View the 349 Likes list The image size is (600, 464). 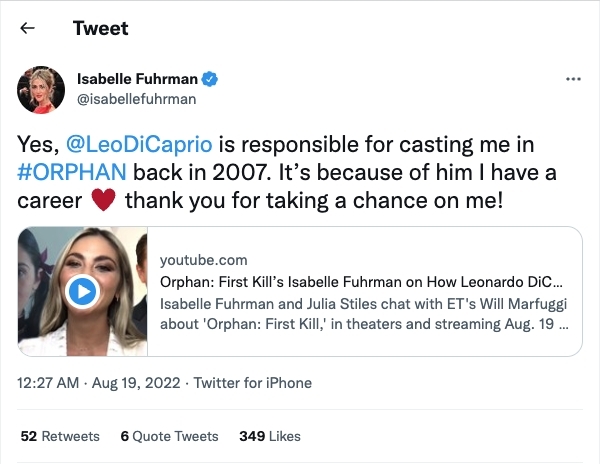coord(269,436)
